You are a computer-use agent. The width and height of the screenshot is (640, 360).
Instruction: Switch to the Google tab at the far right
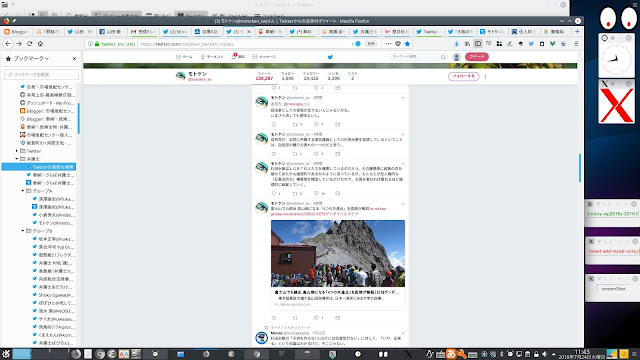[555, 31]
